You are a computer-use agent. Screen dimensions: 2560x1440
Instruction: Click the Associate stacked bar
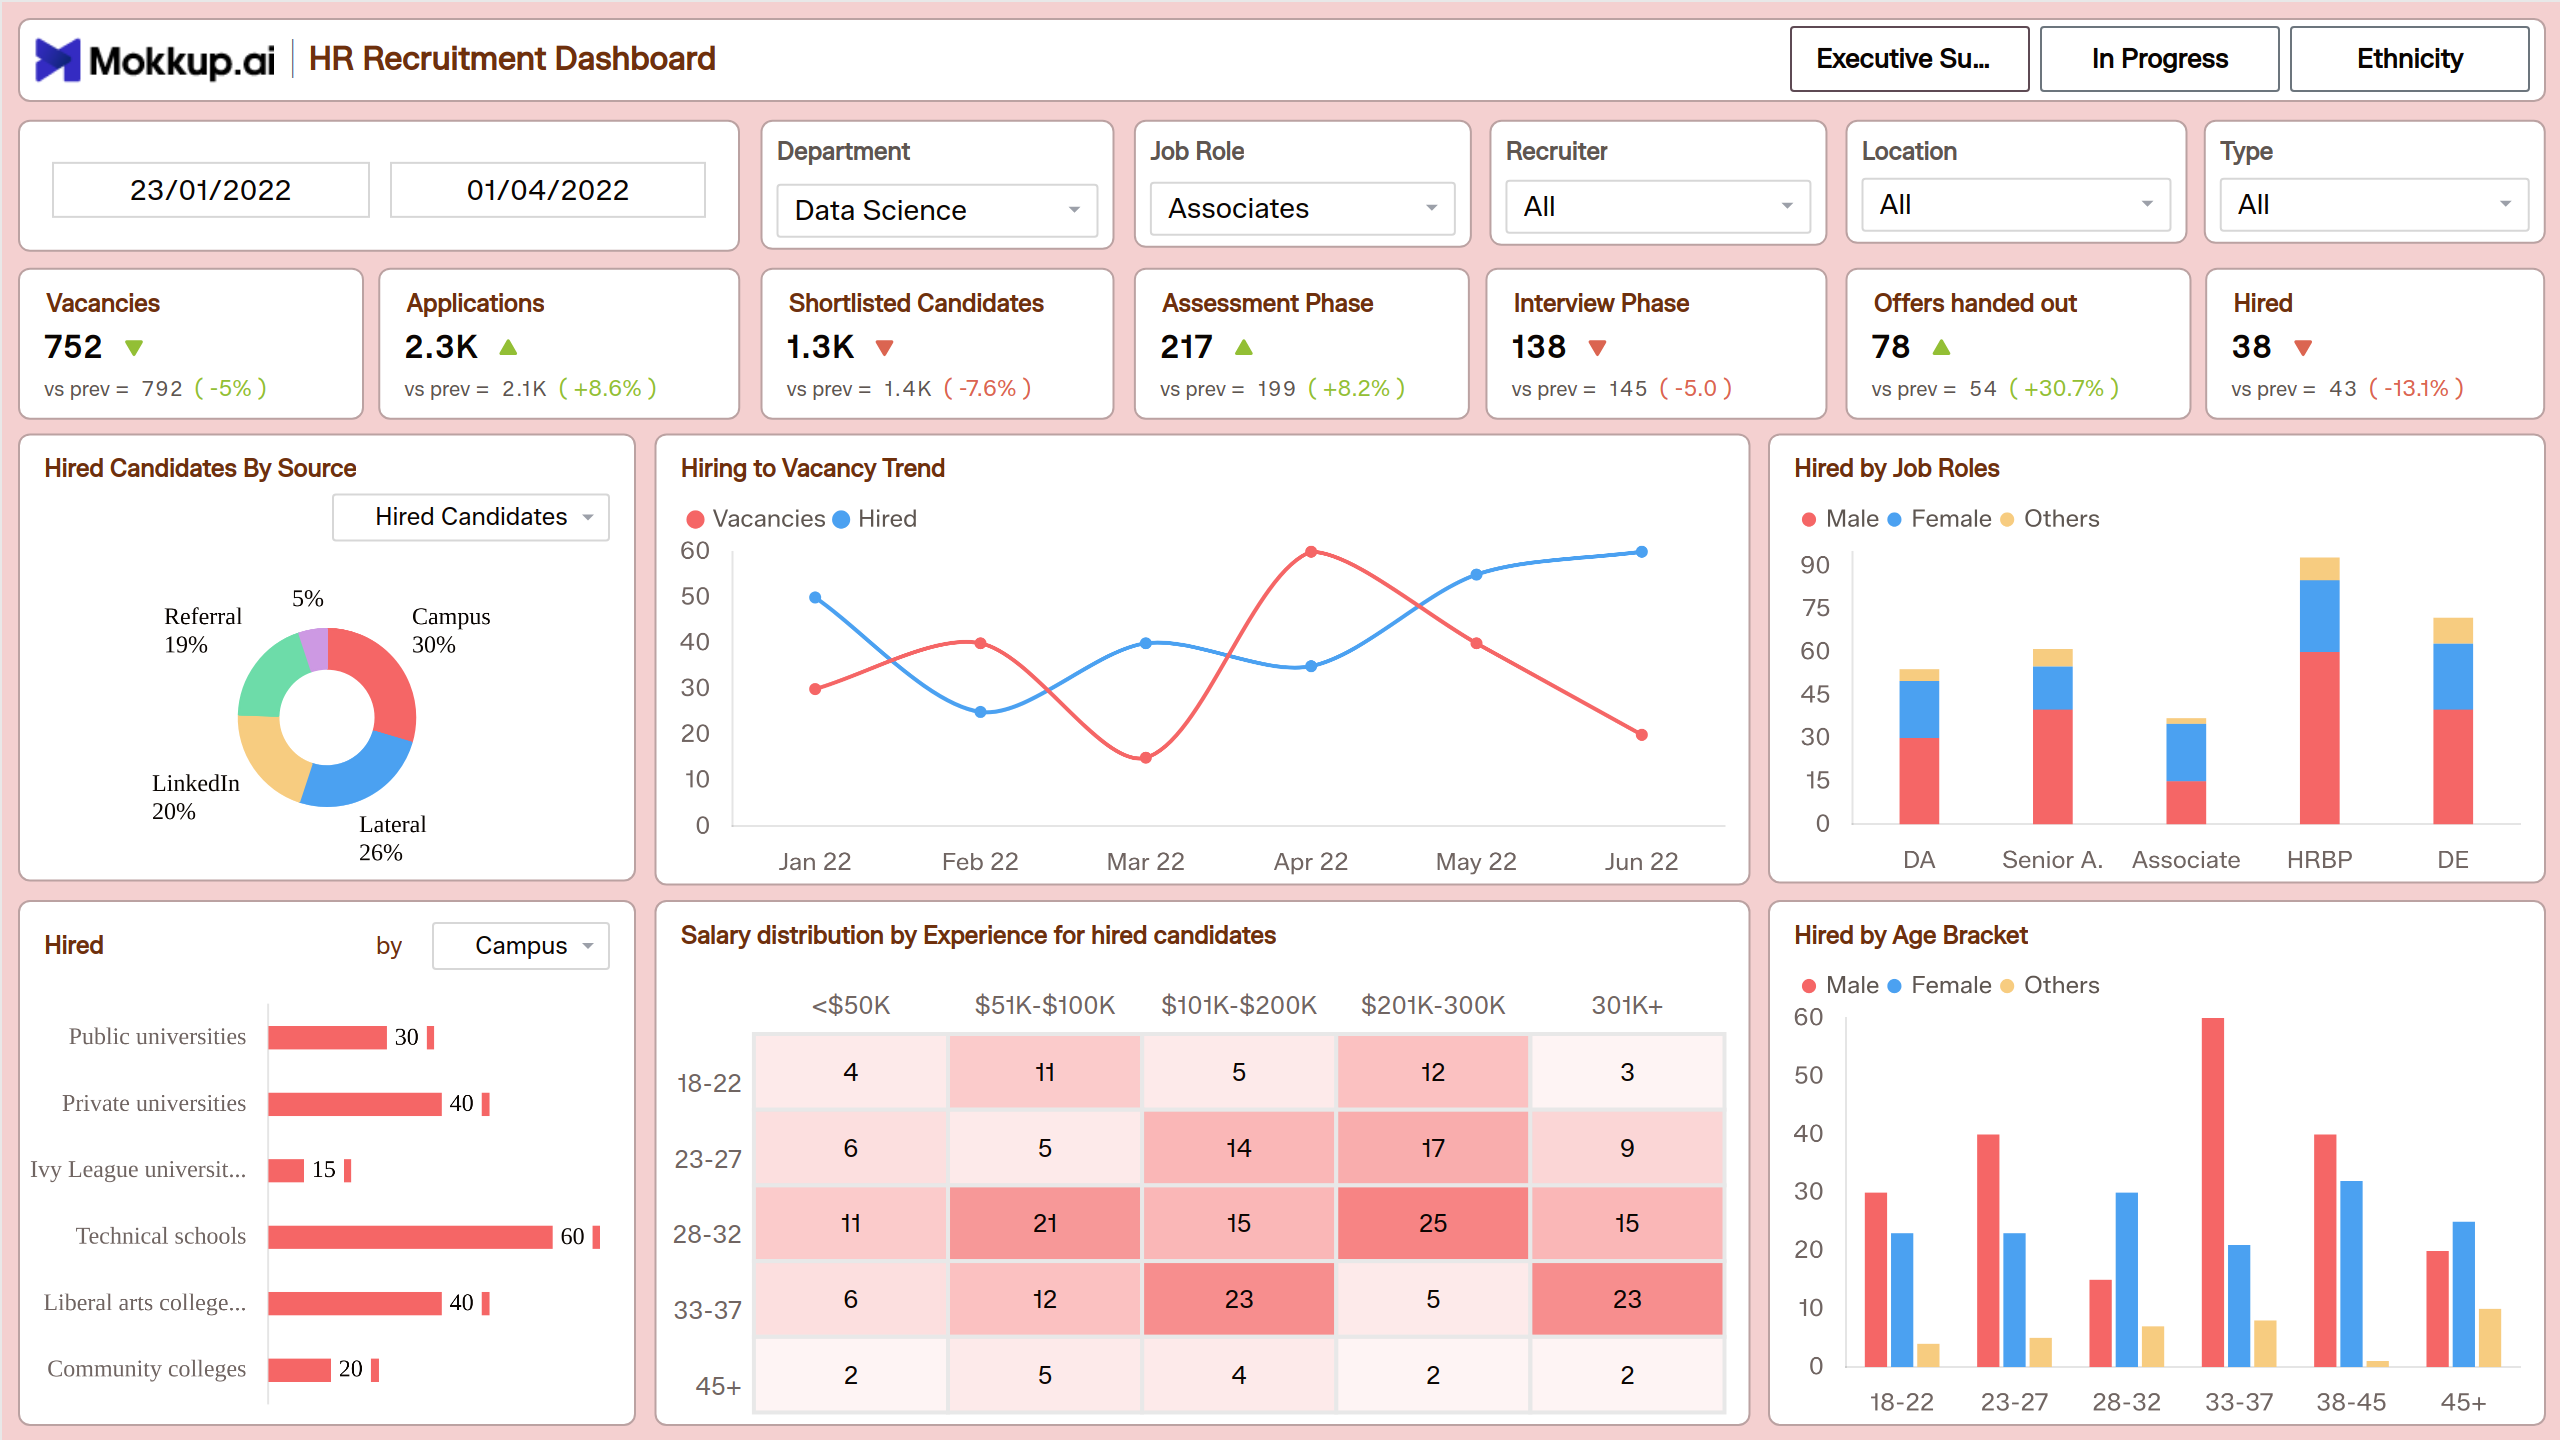[x=2186, y=771]
